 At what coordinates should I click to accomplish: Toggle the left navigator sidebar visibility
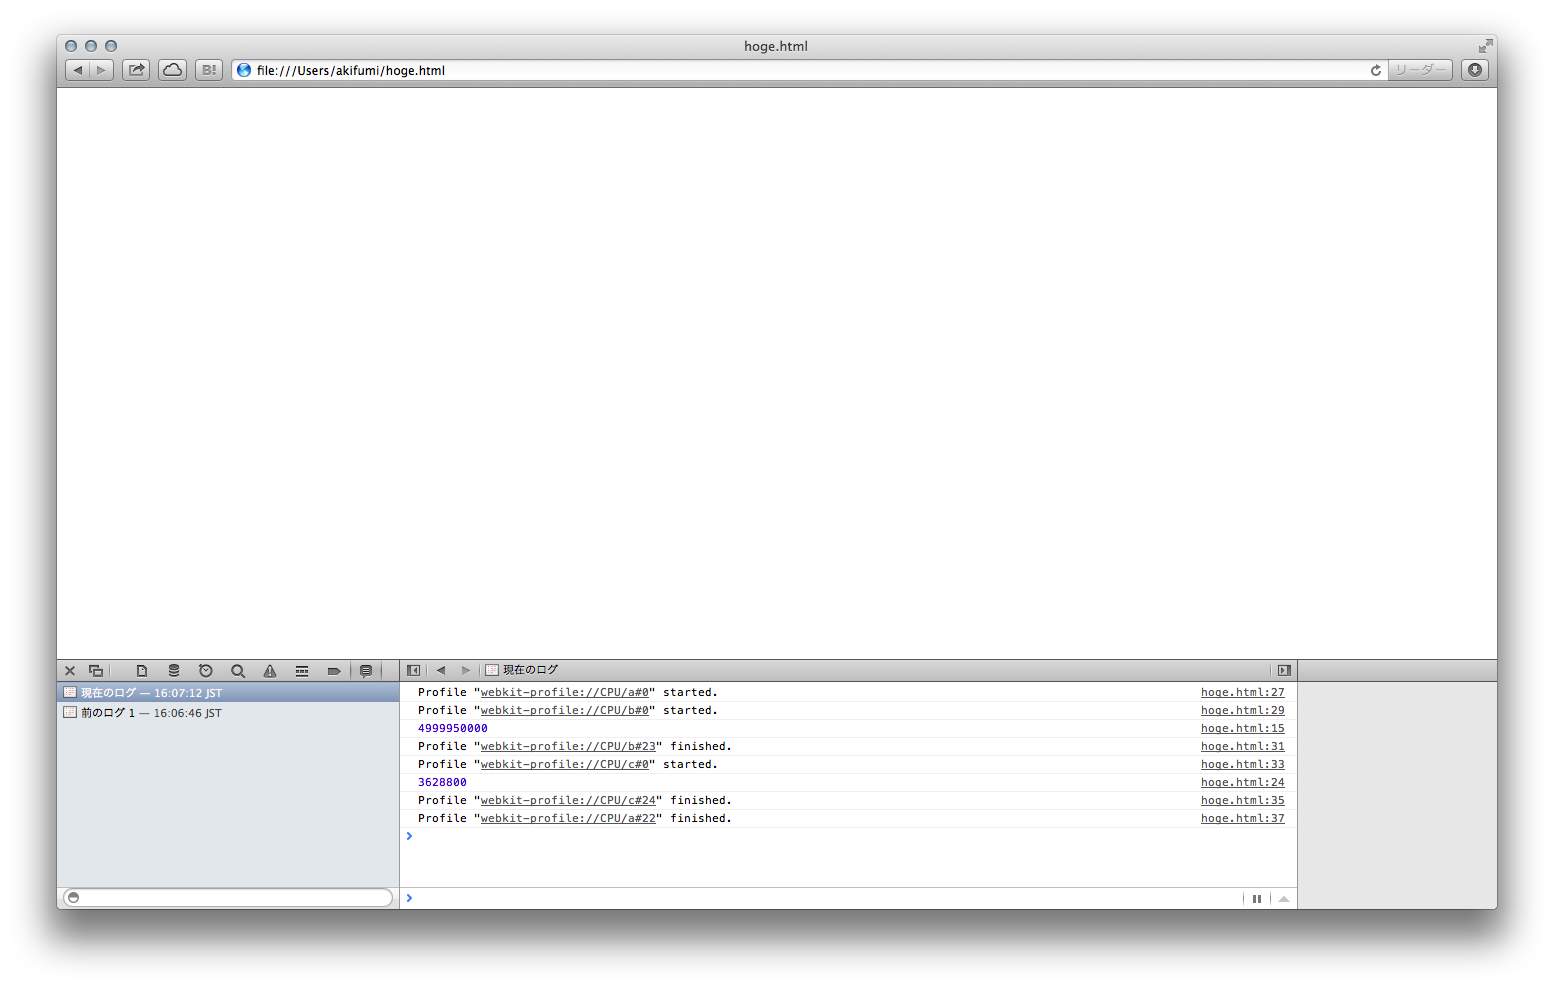[413, 670]
